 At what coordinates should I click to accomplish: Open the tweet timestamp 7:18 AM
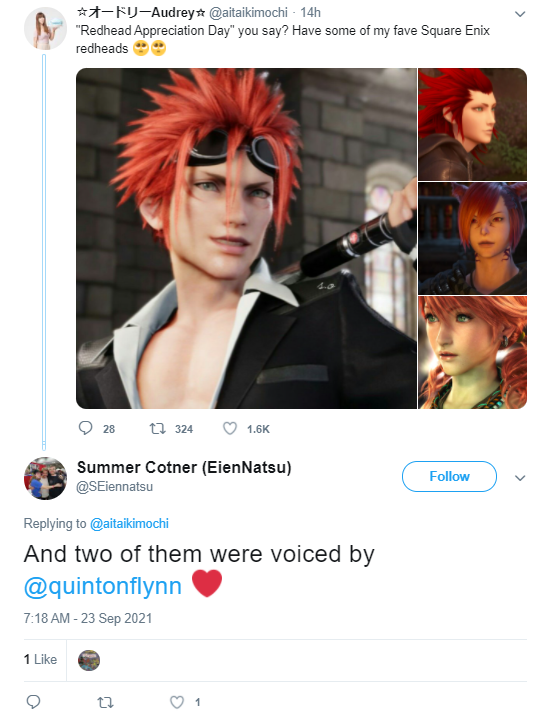point(88,618)
